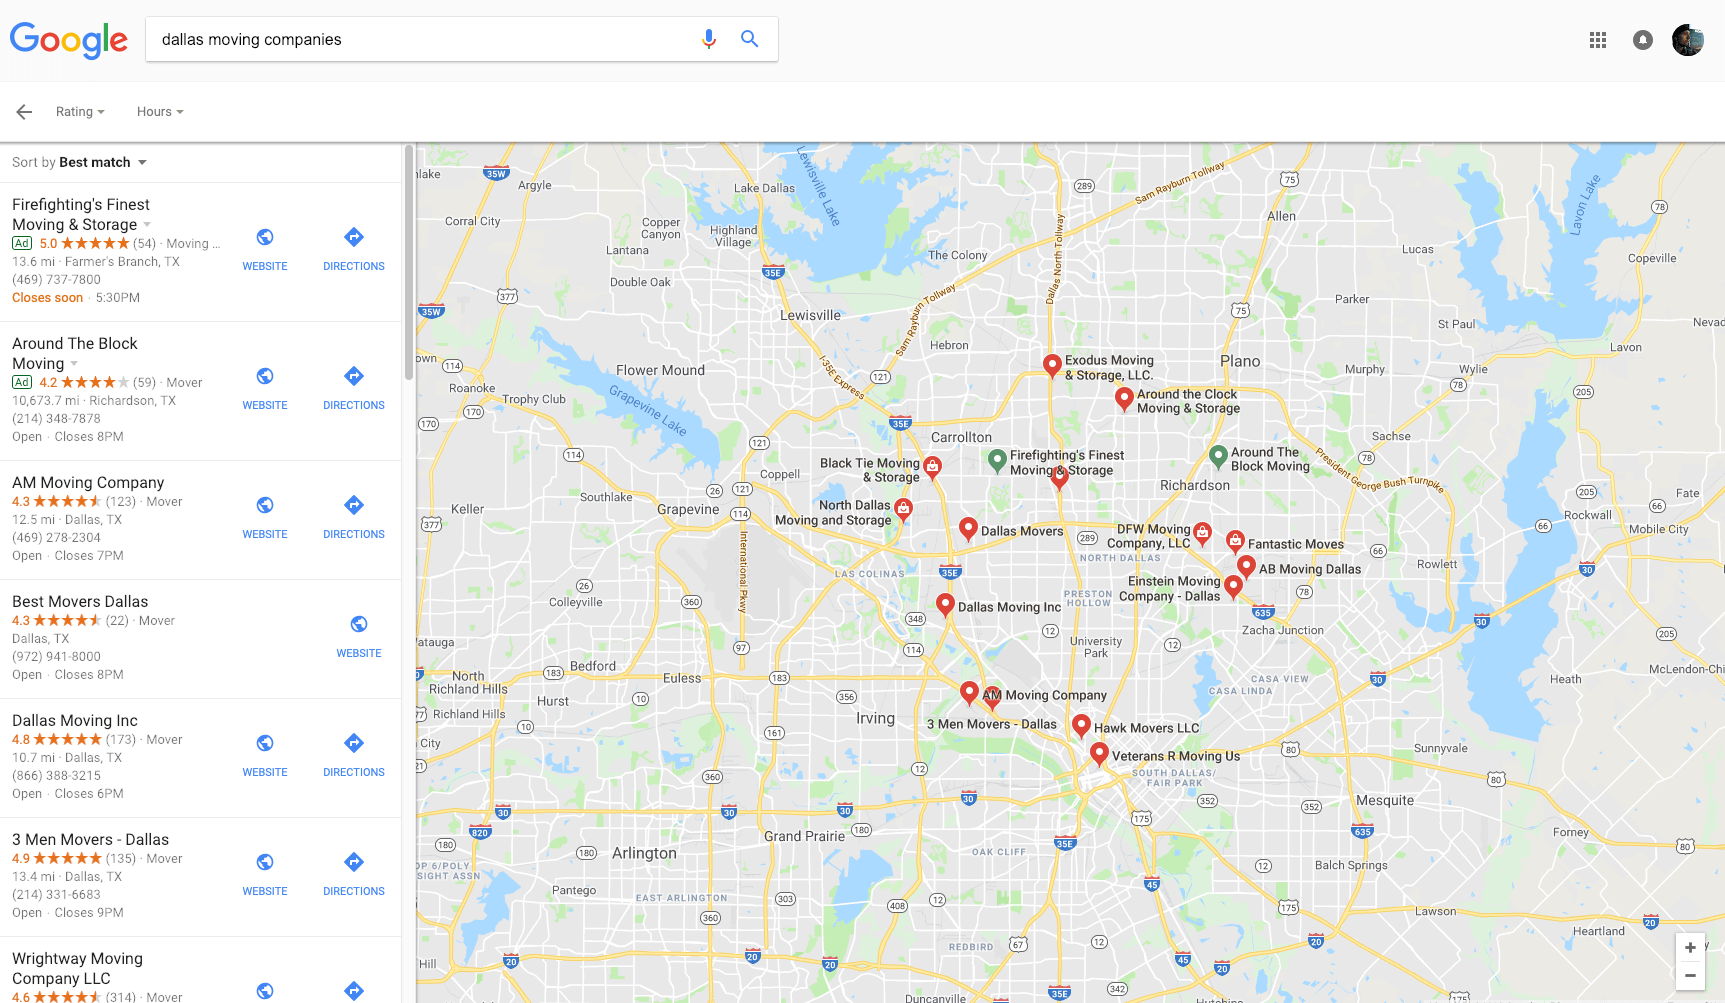
Task: Open the Google apps grid
Action: click(x=1597, y=40)
